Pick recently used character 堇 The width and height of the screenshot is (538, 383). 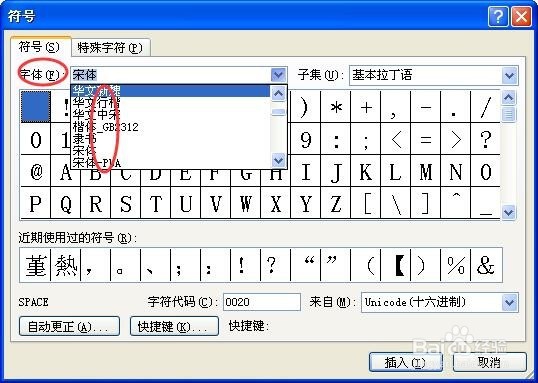tap(35, 265)
